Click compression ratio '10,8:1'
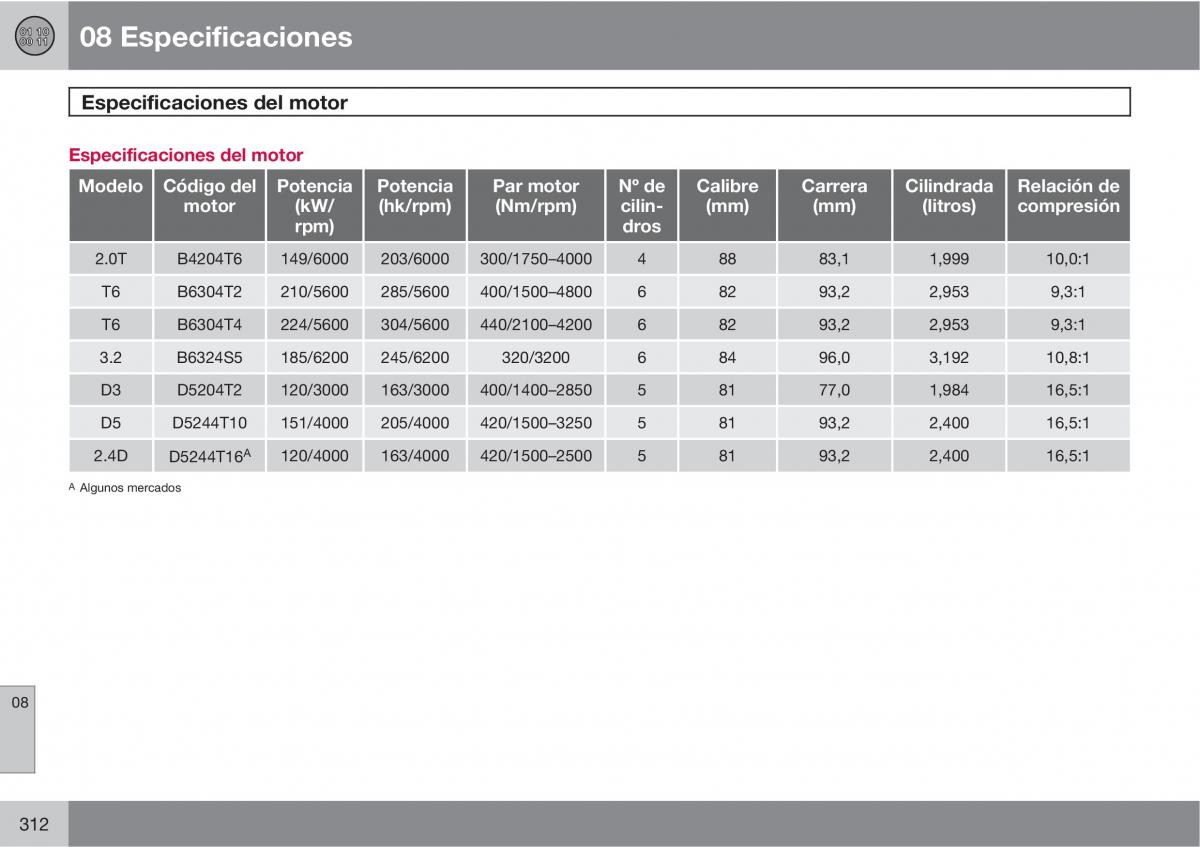The width and height of the screenshot is (1200, 847). (1068, 357)
